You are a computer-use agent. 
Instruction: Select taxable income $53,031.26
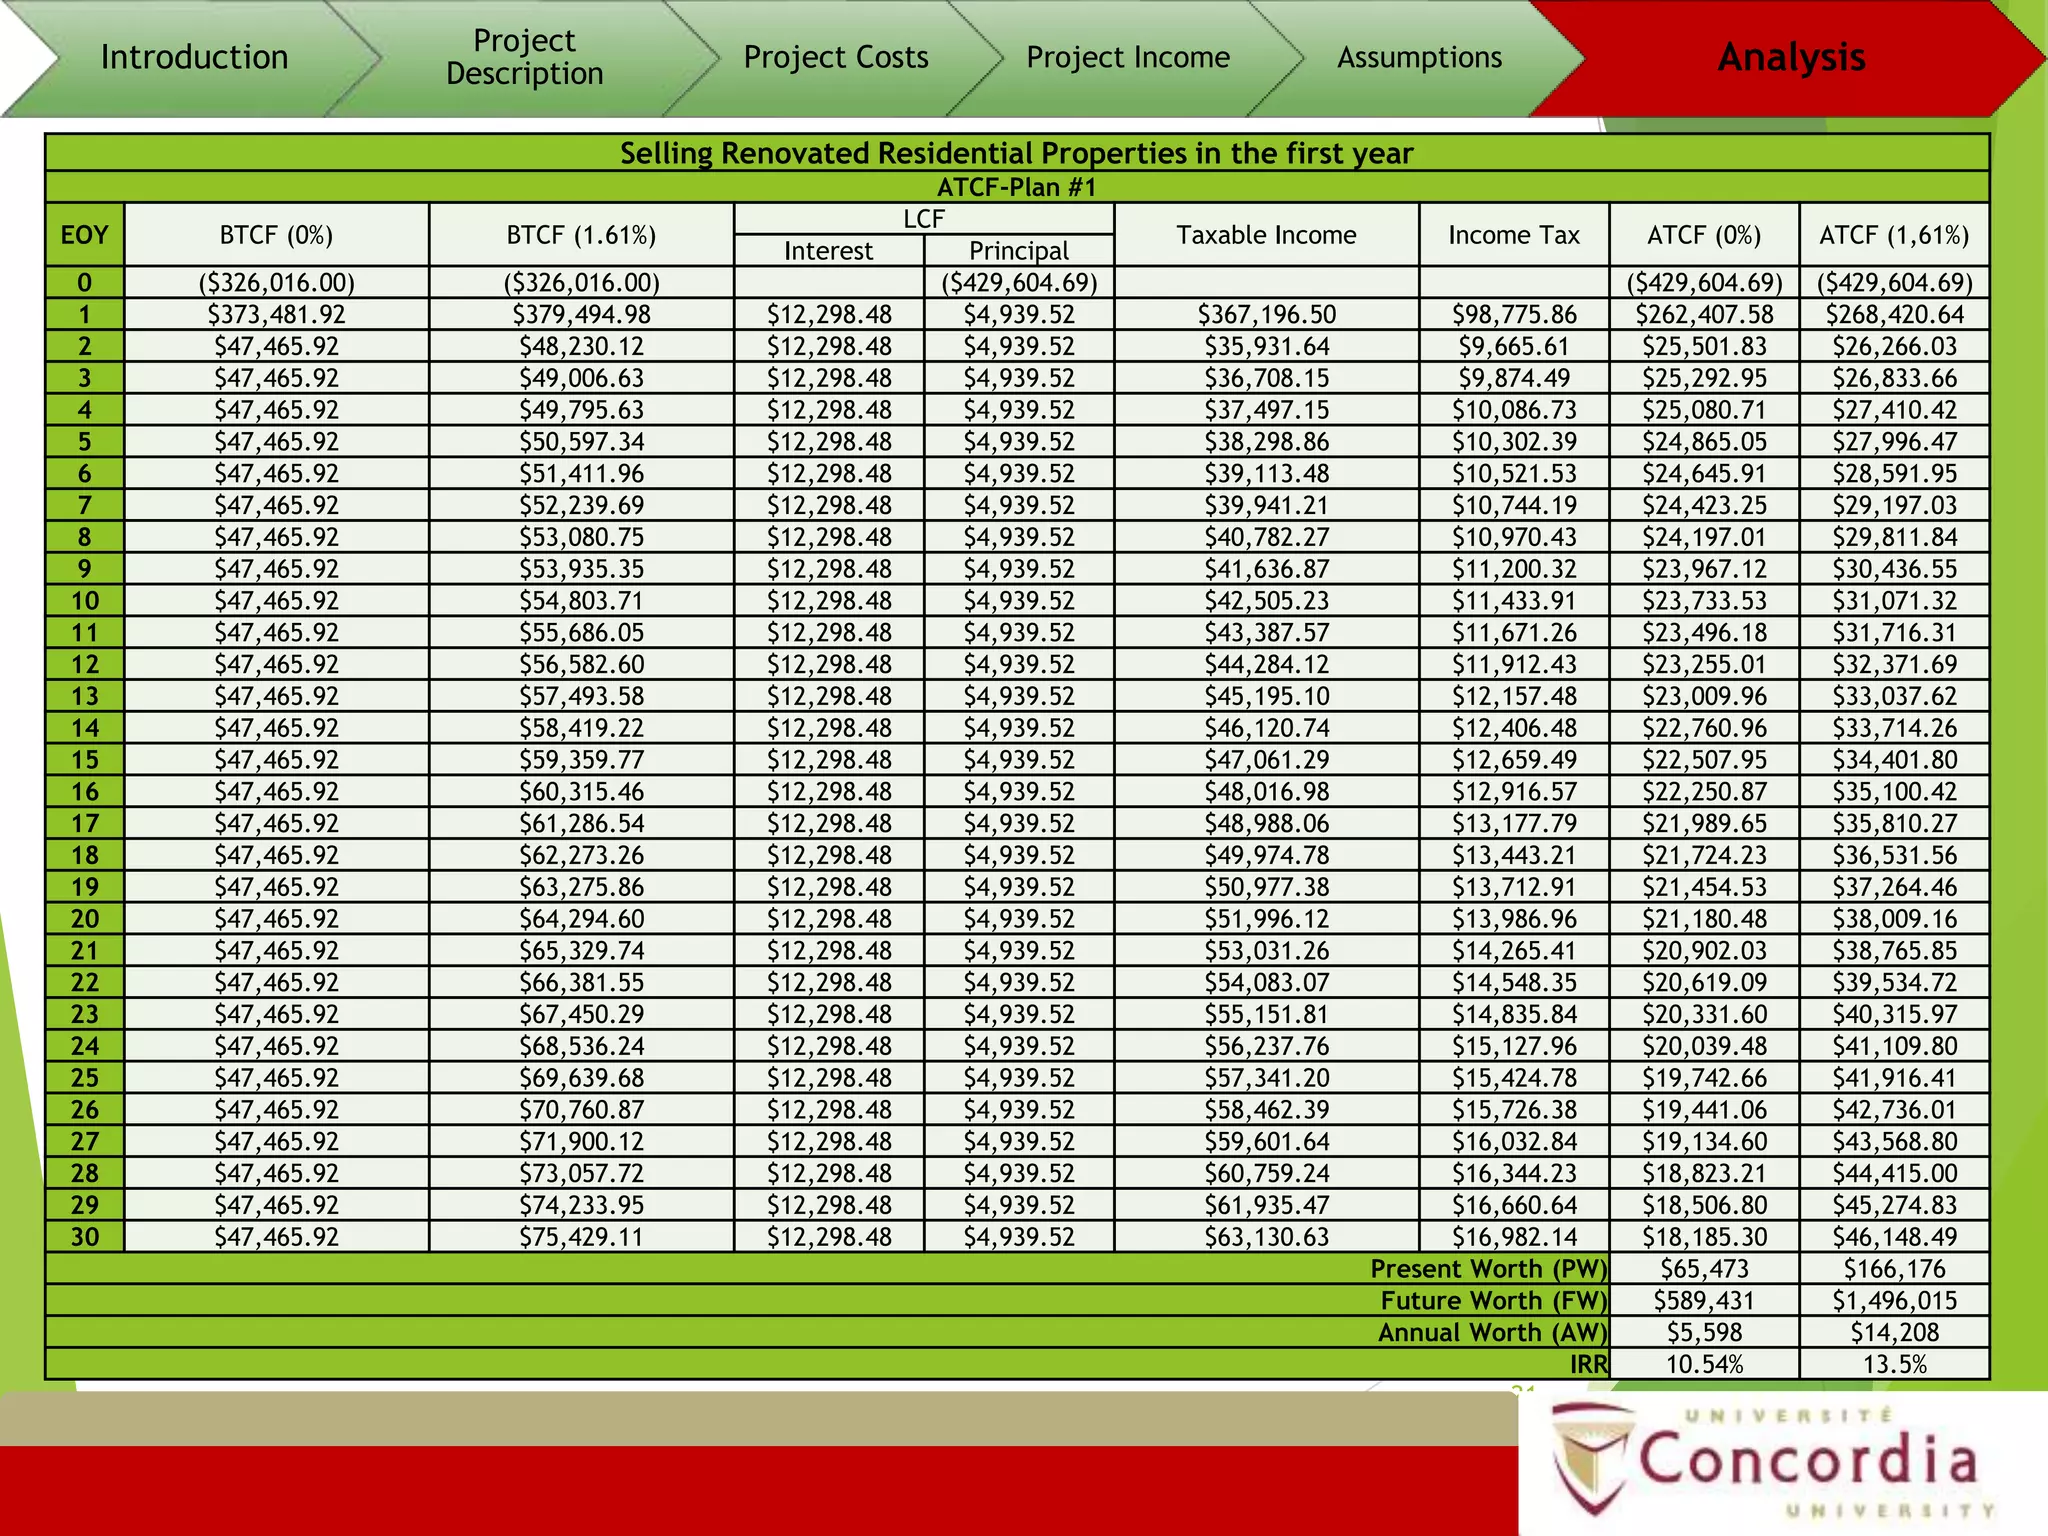tap(1266, 950)
